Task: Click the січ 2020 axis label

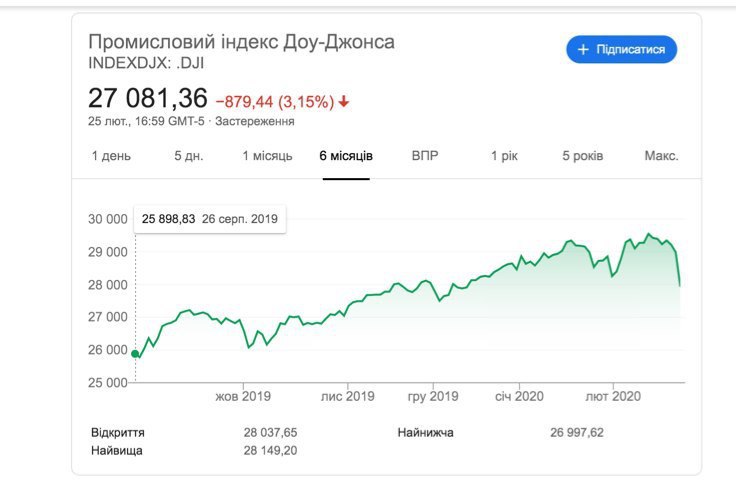Action: pos(519,396)
